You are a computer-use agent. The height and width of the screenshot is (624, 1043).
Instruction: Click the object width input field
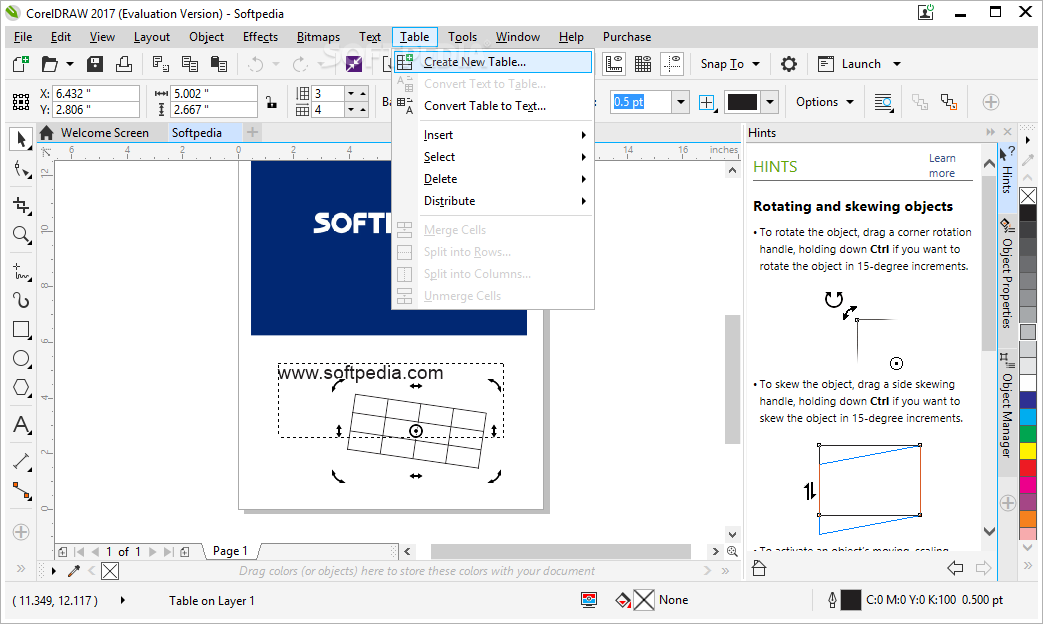click(x=214, y=94)
